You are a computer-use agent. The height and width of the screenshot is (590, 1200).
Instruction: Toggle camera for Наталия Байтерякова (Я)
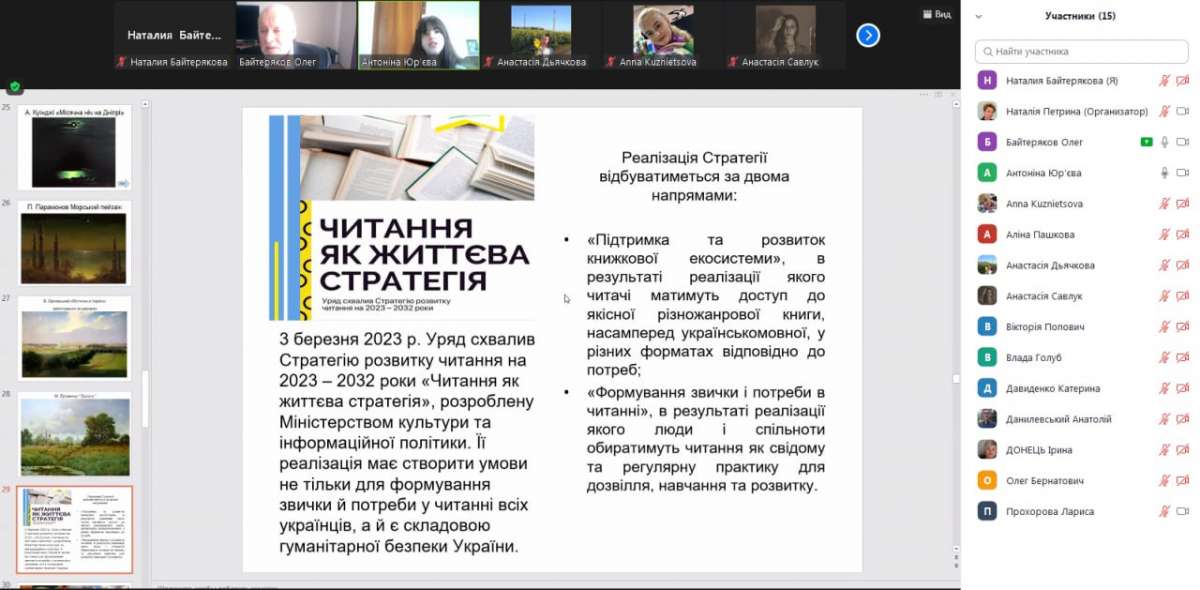pos(1182,81)
